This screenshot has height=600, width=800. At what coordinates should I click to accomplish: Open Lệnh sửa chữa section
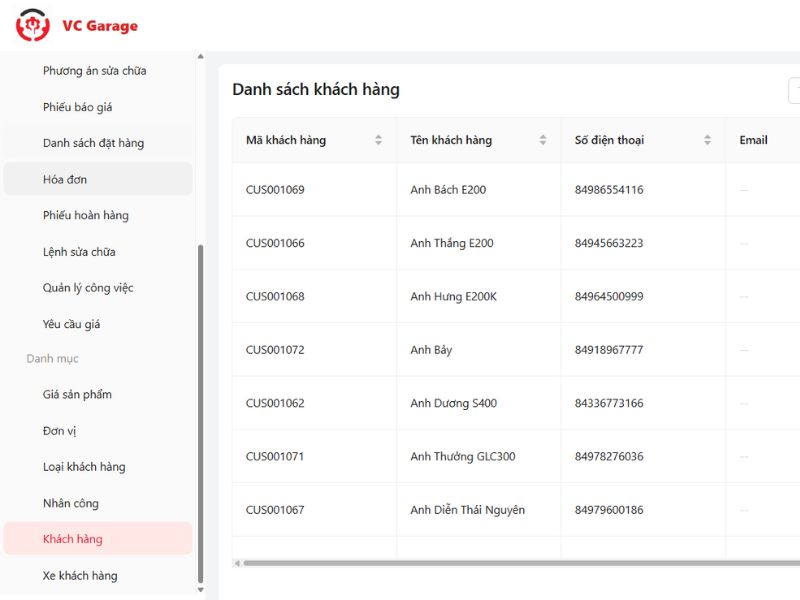pyautogui.click(x=79, y=252)
